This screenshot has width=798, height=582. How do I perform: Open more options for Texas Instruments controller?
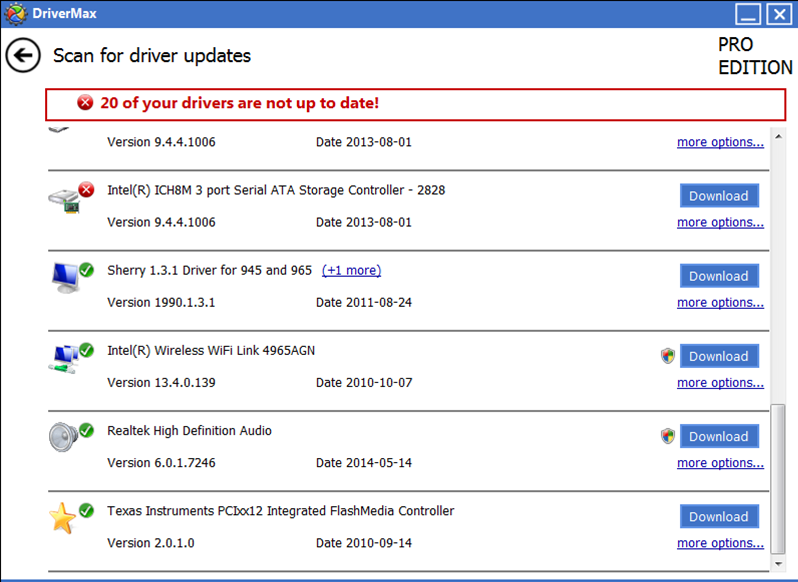(720, 543)
